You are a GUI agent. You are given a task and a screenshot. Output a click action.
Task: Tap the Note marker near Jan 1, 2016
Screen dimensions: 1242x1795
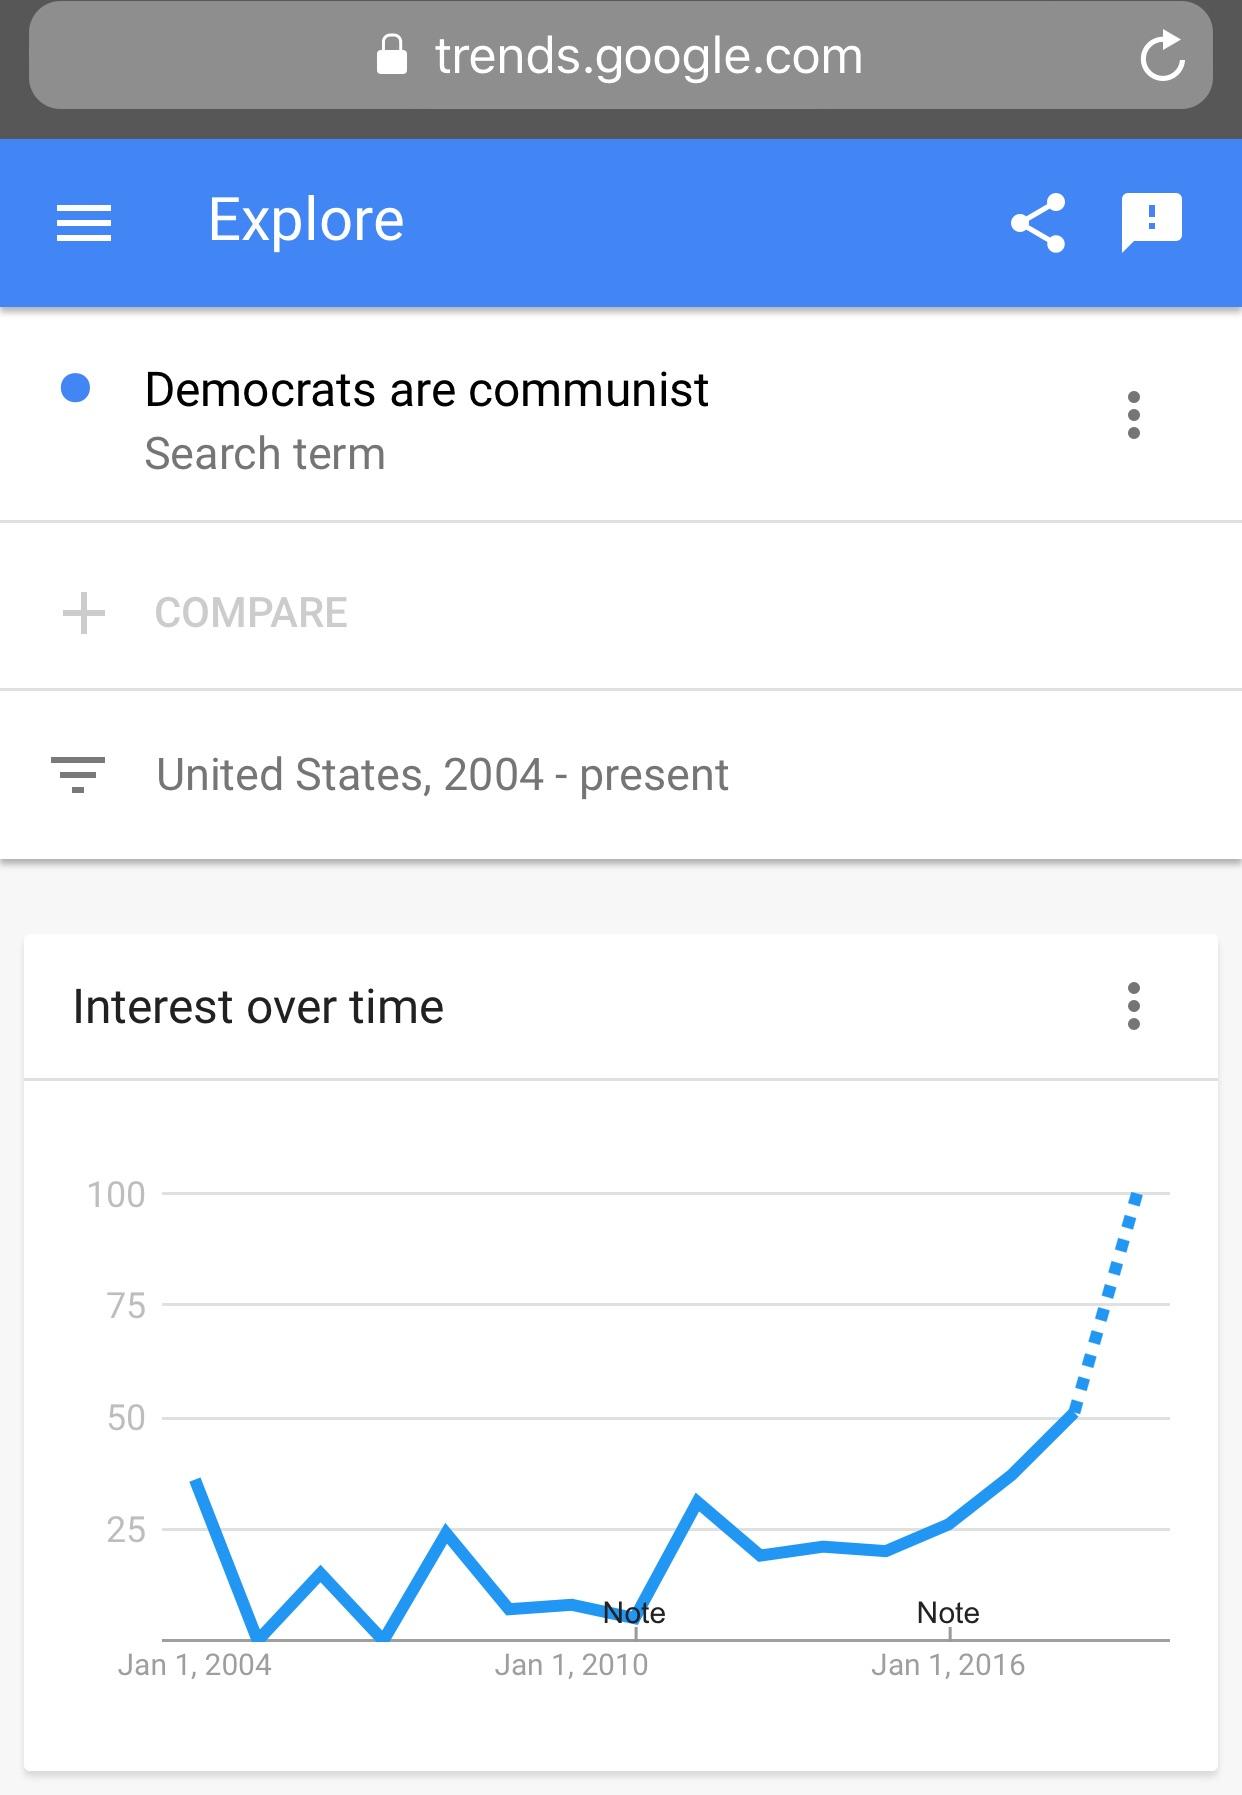(x=948, y=1612)
